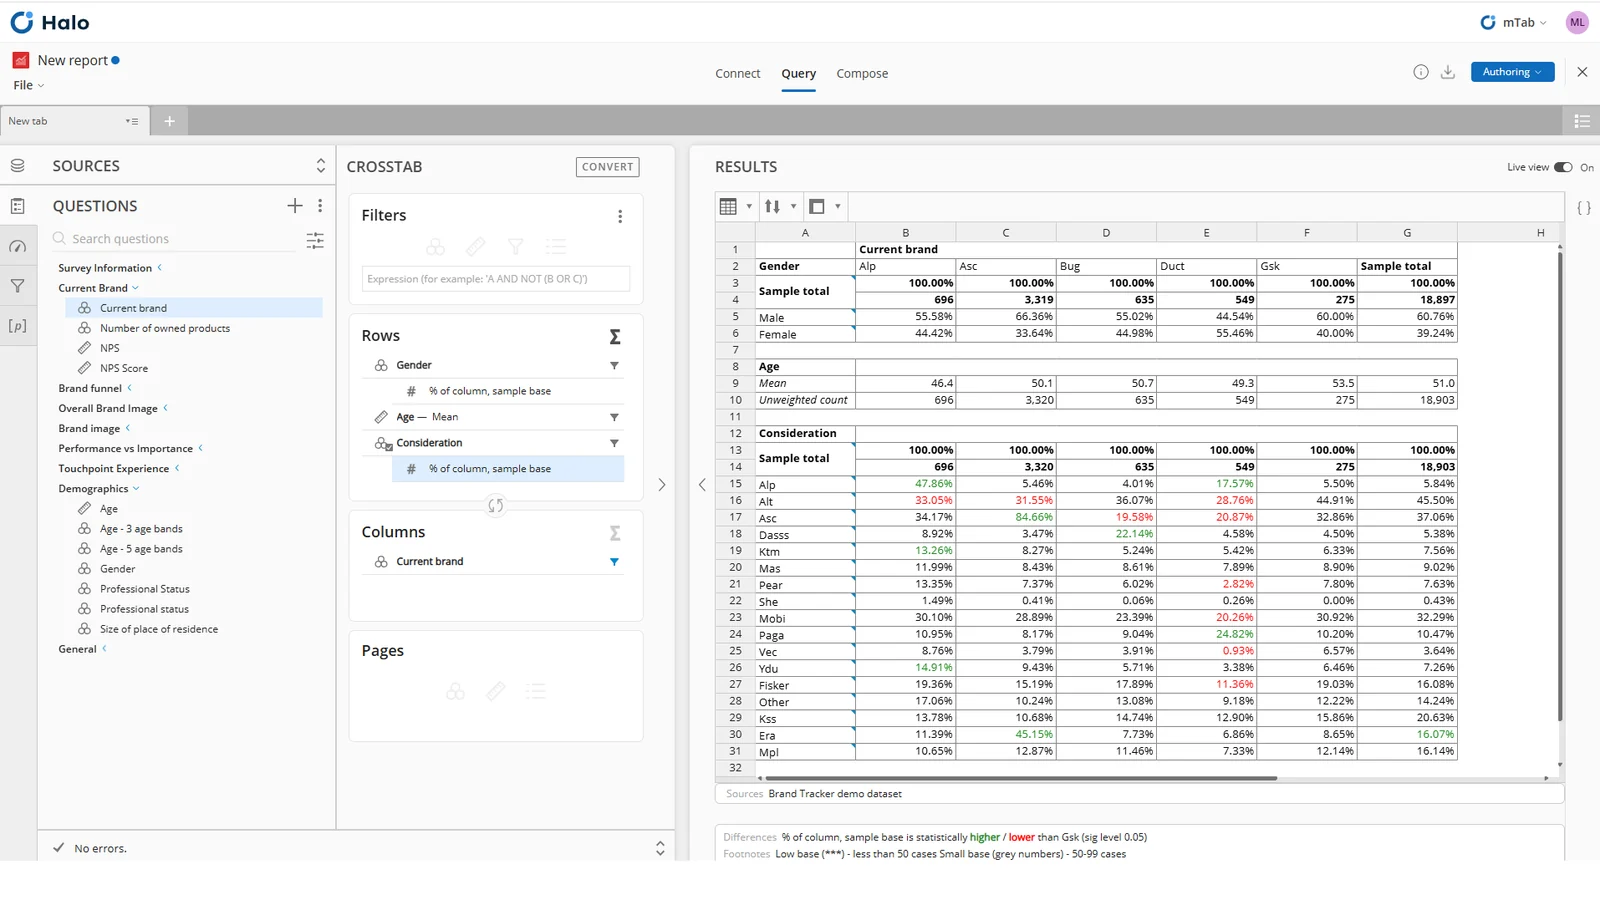Open the [p] parameters sidebar icon
Image resolution: width=1600 pixels, height=900 pixels.
click(18, 326)
